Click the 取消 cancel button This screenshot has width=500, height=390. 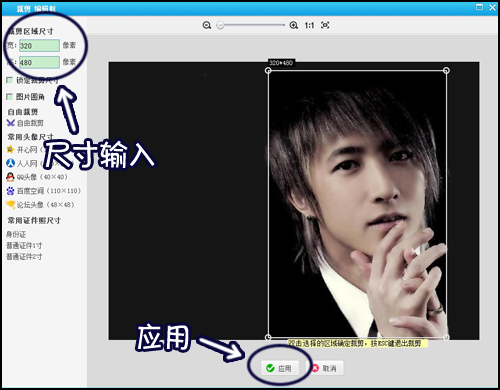[x=326, y=368]
